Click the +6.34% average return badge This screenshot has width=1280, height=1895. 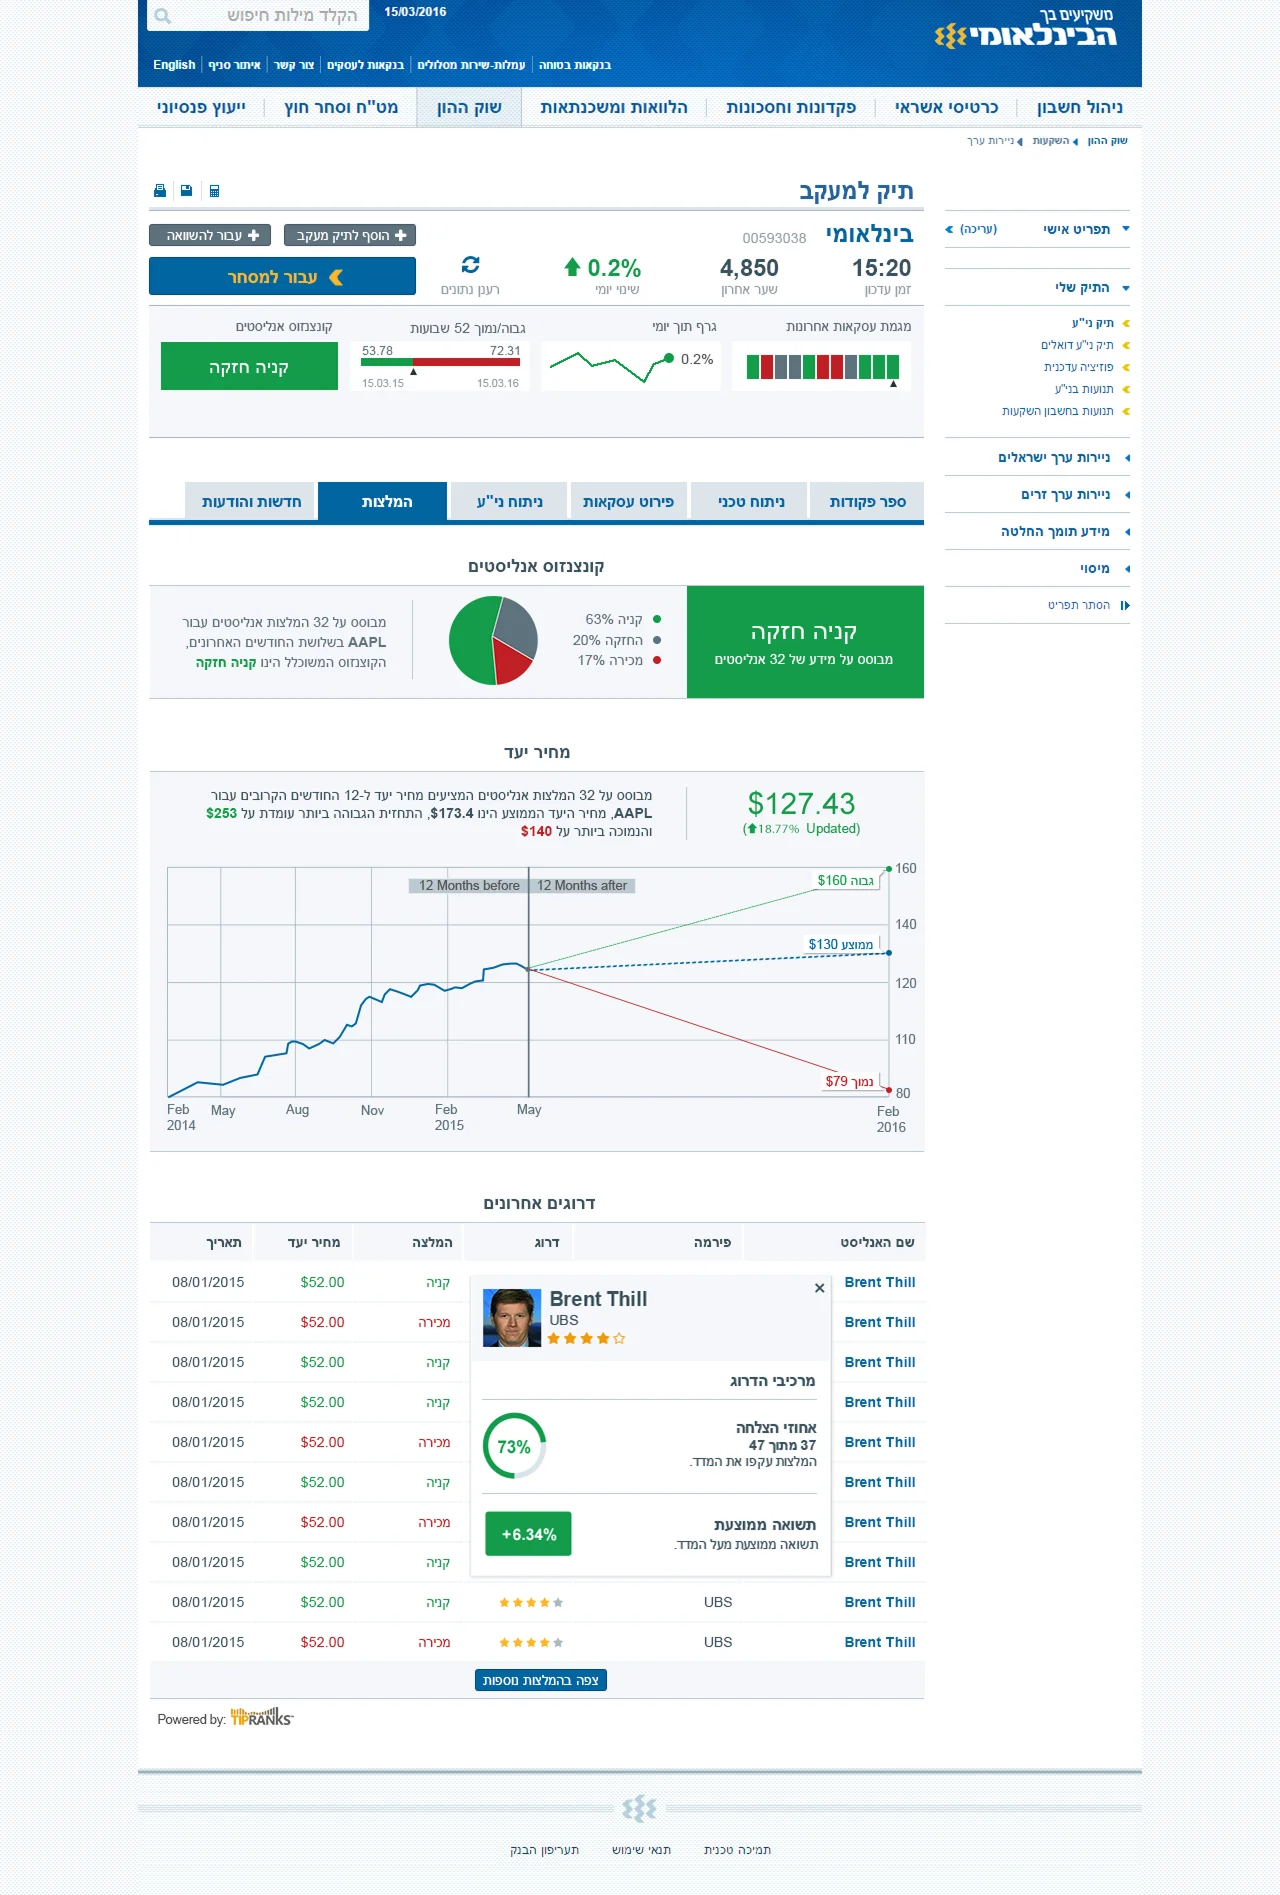(x=528, y=1534)
